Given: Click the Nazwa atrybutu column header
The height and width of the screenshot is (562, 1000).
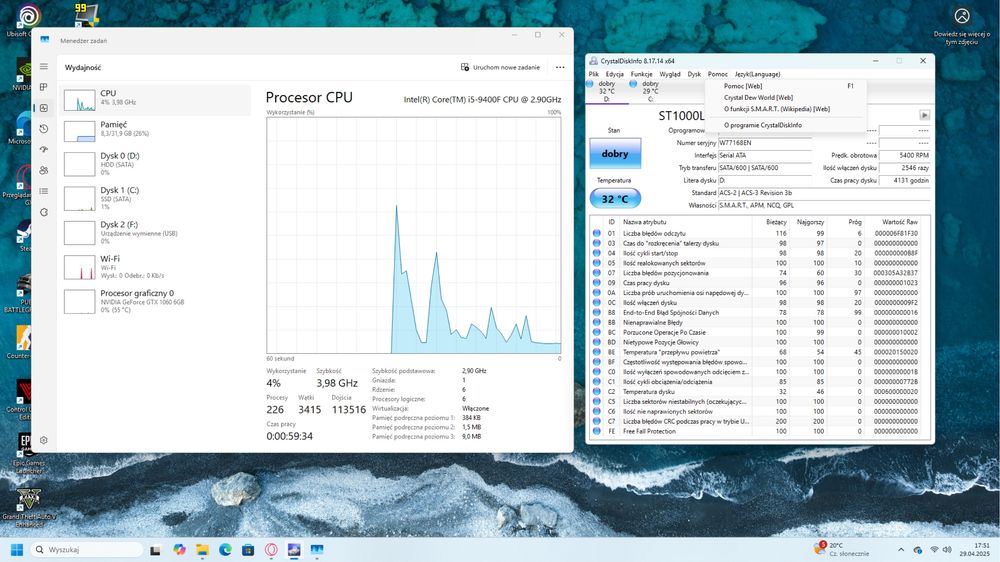Looking at the screenshot, I should pos(686,222).
